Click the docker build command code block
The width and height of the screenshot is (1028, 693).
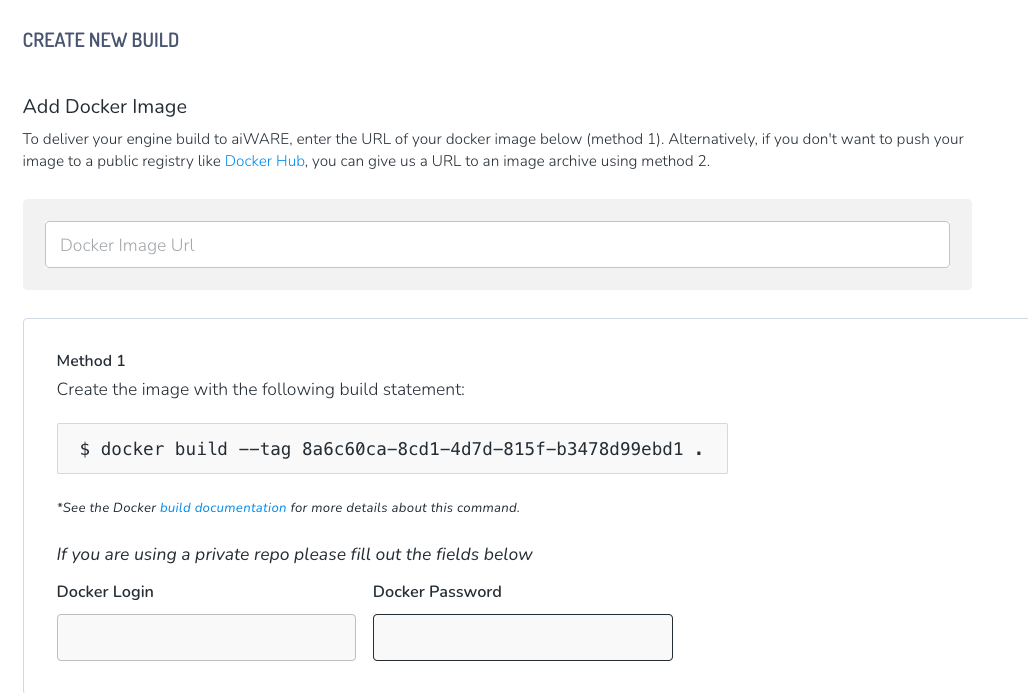tap(391, 449)
